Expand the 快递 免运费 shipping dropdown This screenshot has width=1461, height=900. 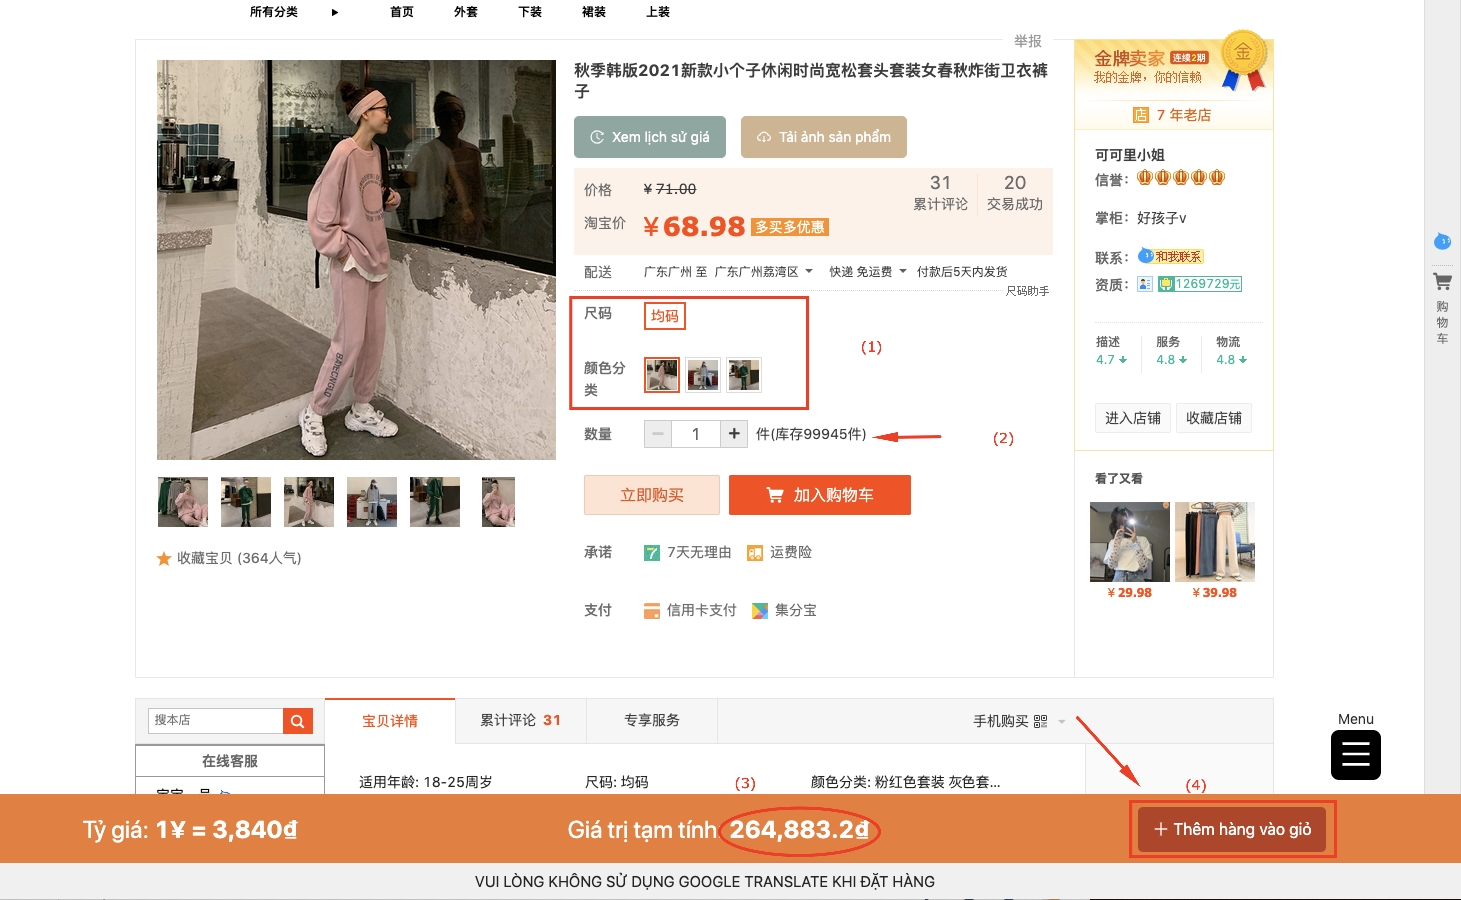click(x=903, y=272)
